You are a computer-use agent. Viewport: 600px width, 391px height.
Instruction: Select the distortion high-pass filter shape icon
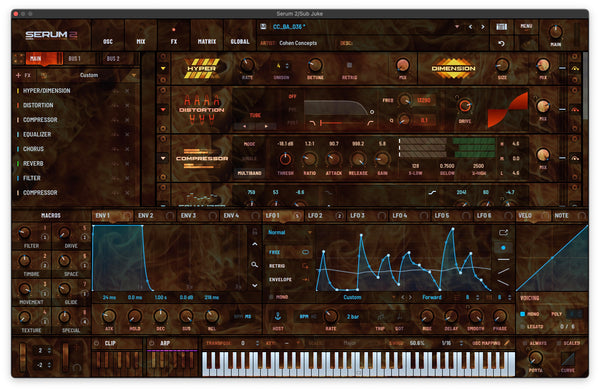[x=370, y=123]
